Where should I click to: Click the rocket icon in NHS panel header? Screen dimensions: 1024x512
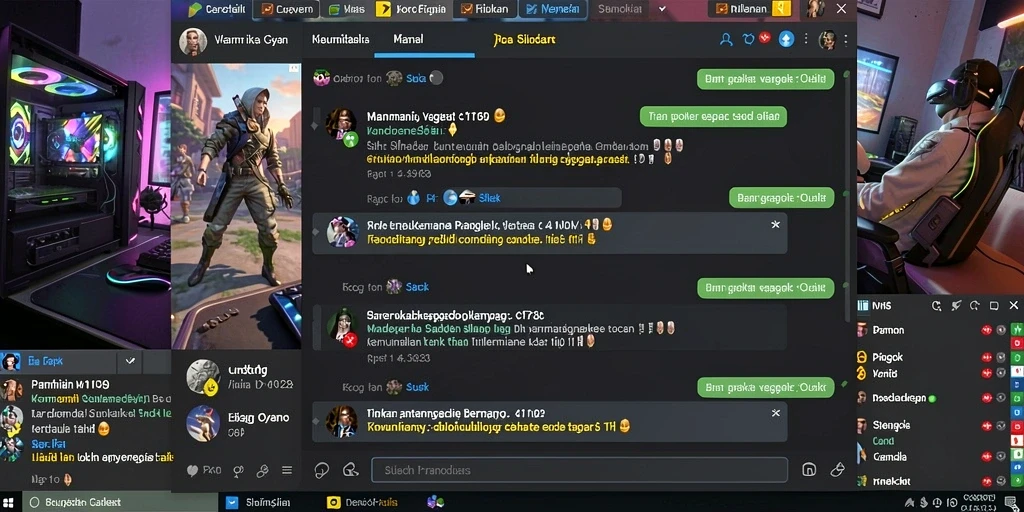(x=956, y=306)
